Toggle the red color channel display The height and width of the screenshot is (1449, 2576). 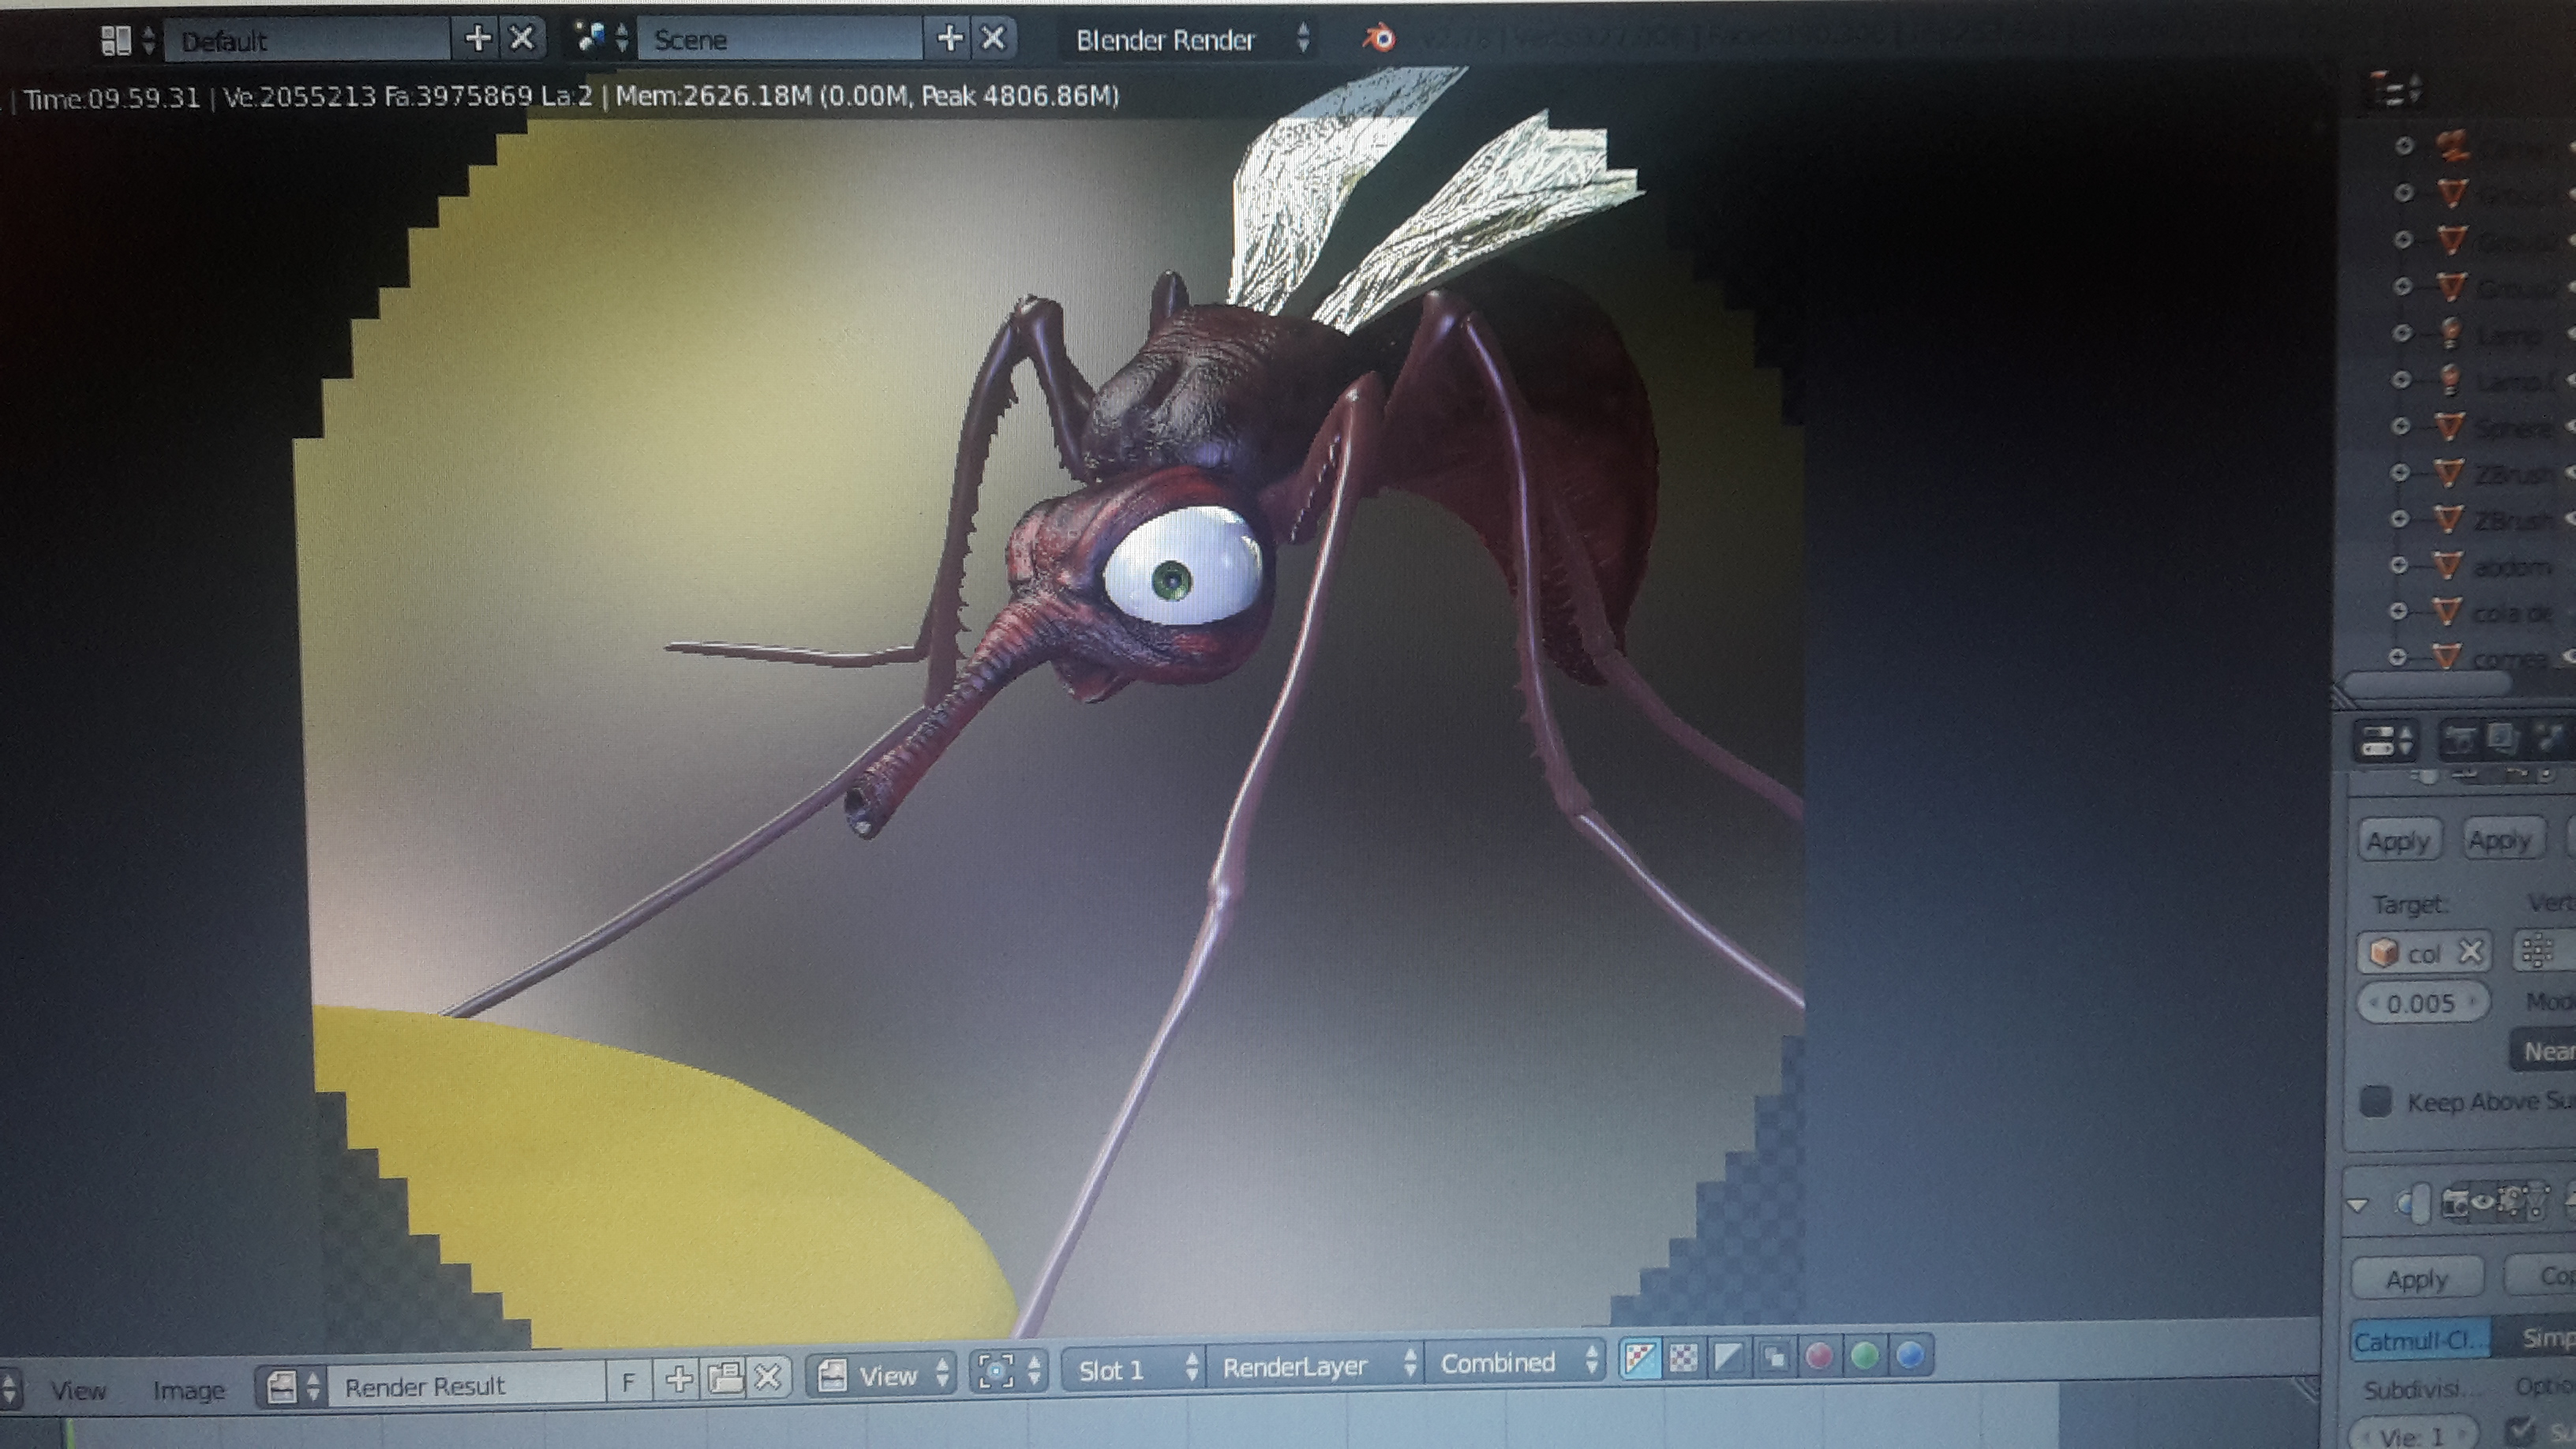1819,1357
